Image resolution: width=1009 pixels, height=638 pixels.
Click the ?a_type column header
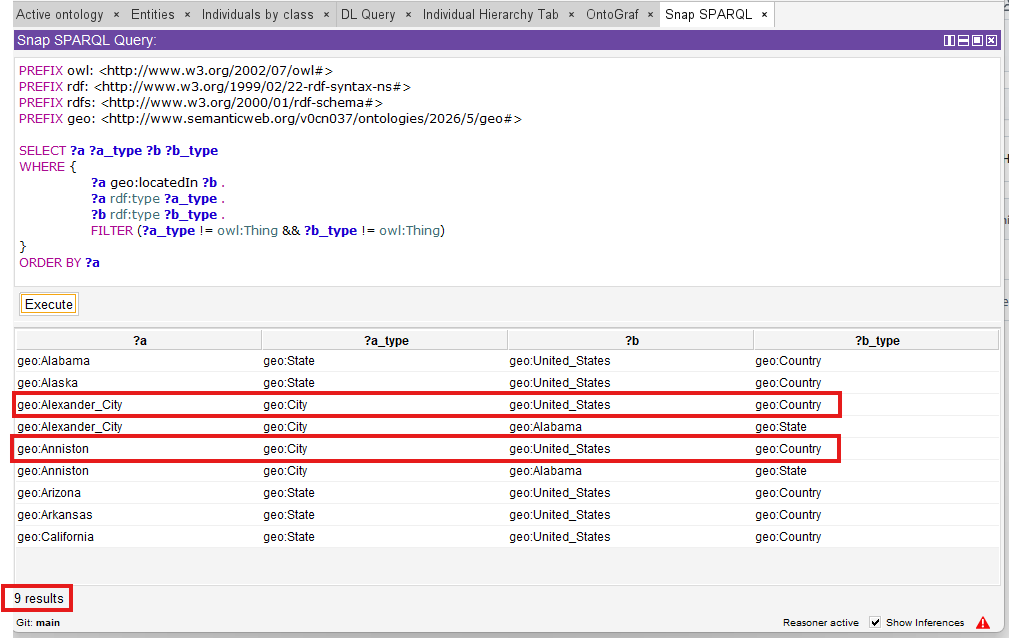(385, 341)
